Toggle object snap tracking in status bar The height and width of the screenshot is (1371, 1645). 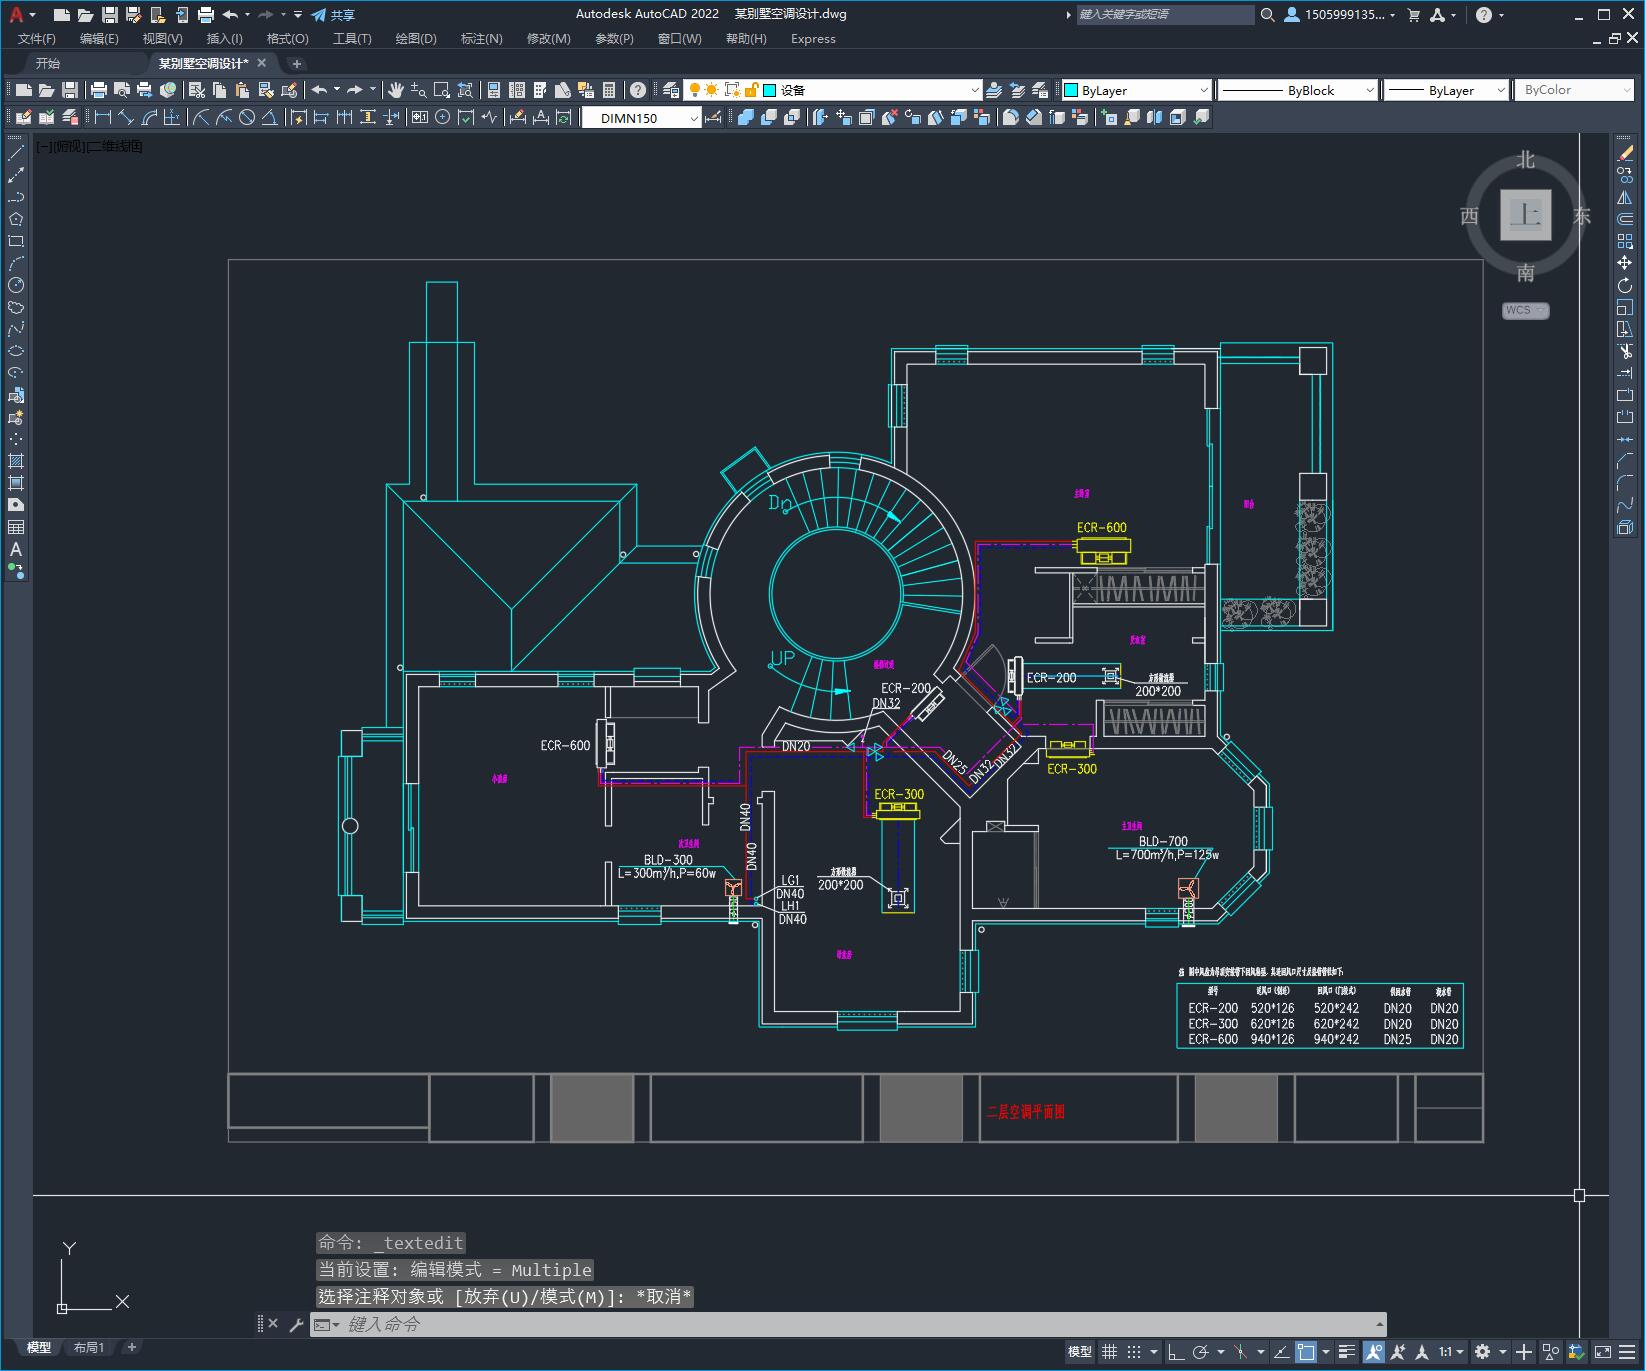[x=1282, y=1352]
